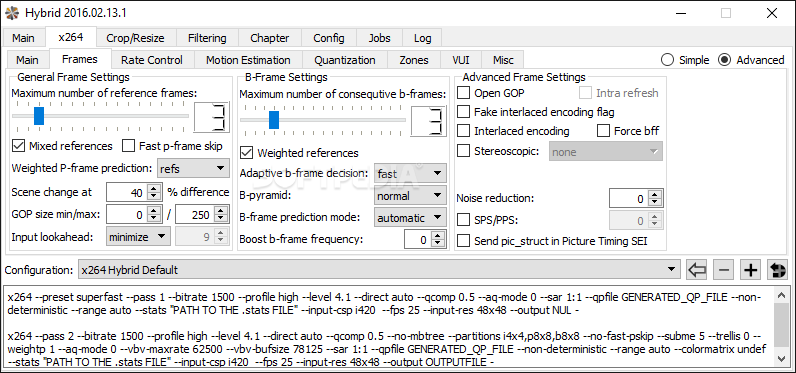The height and width of the screenshot is (373, 796).
Task: Toggle Force bff checkbox
Action: [603, 131]
